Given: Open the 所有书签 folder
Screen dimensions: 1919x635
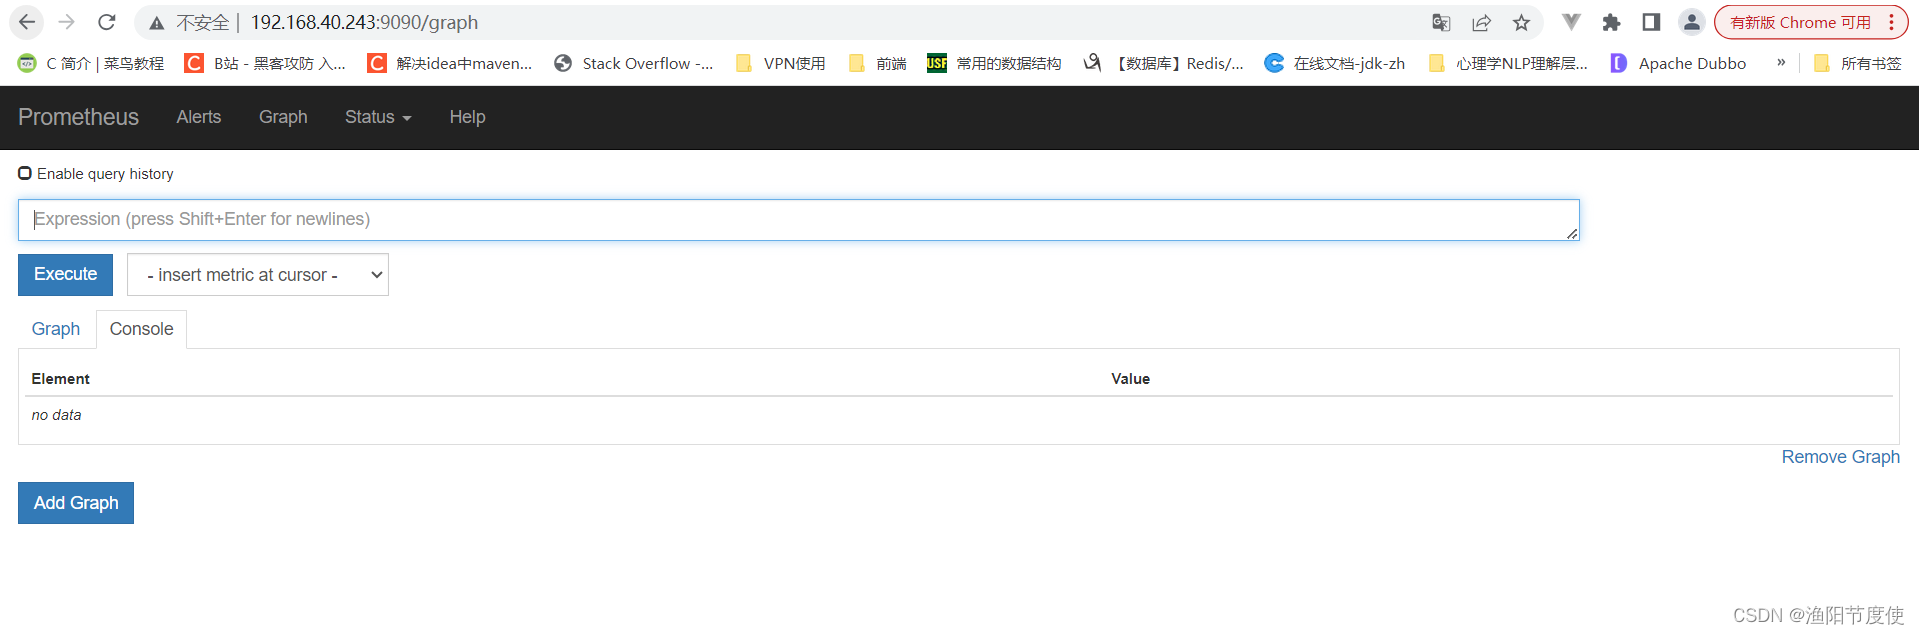Looking at the screenshot, I should [1858, 63].
